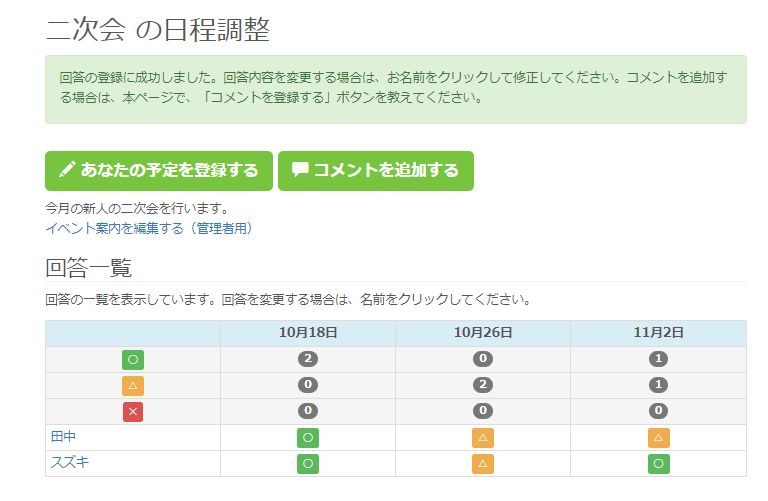This screenshot has height=501, width=768.
Task: Click the circle count badge for 11月2日
Action: [x=658, y=359]
